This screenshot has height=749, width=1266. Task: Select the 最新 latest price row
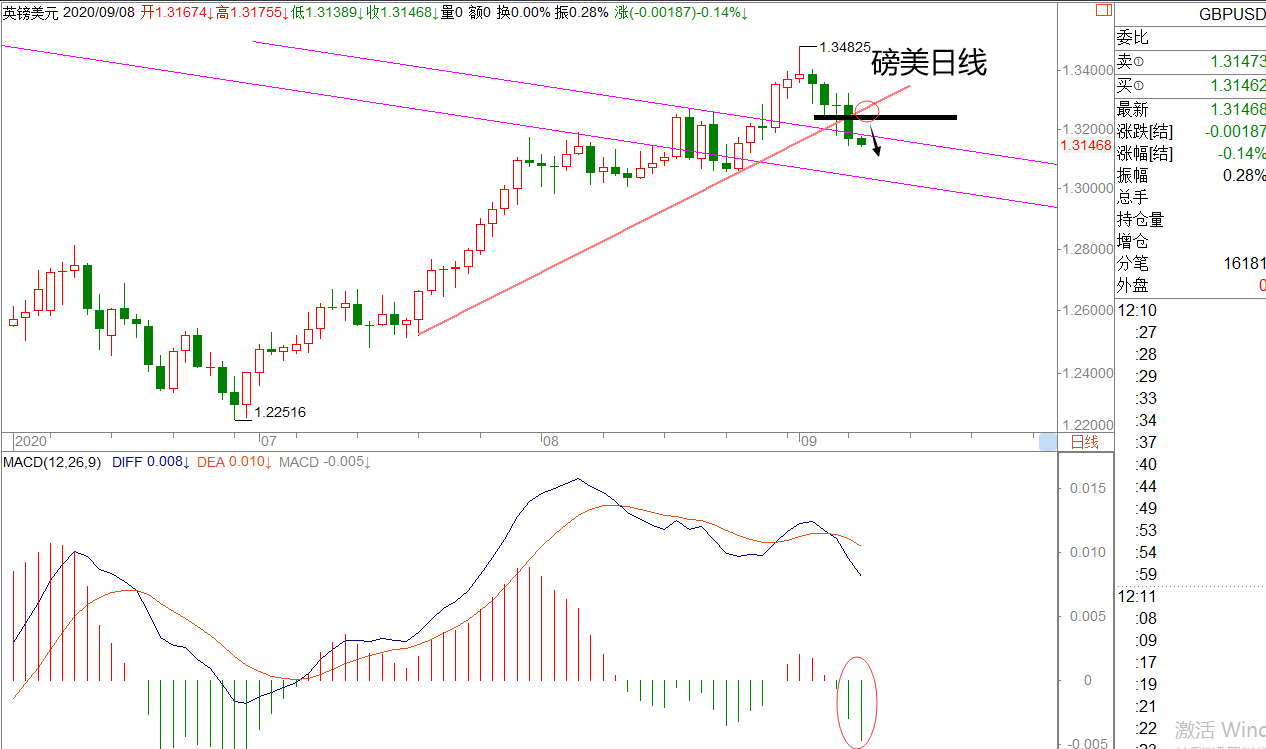tap(1190, 110)
